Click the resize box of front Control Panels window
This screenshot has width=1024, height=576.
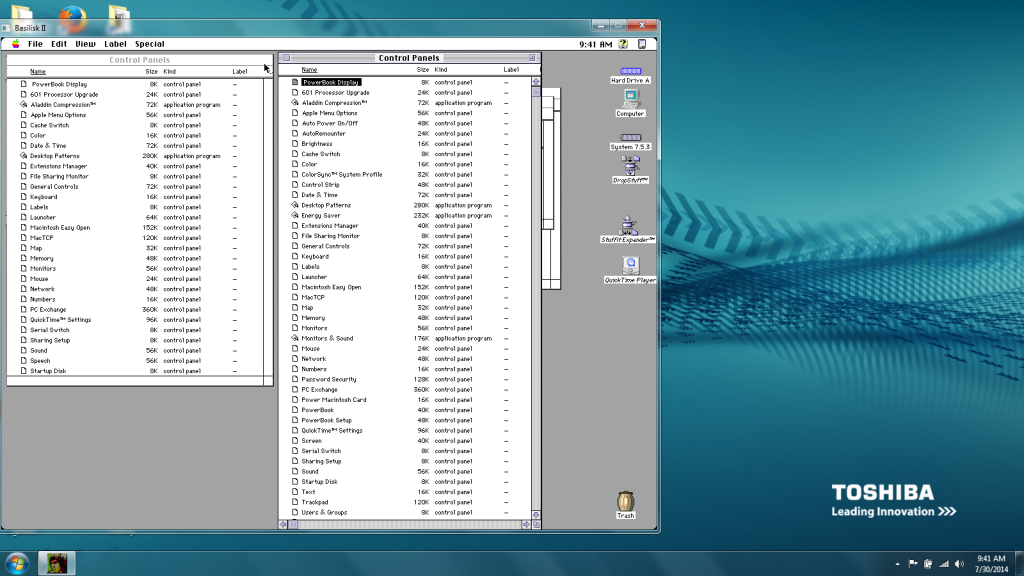click(x=536, y=524)
